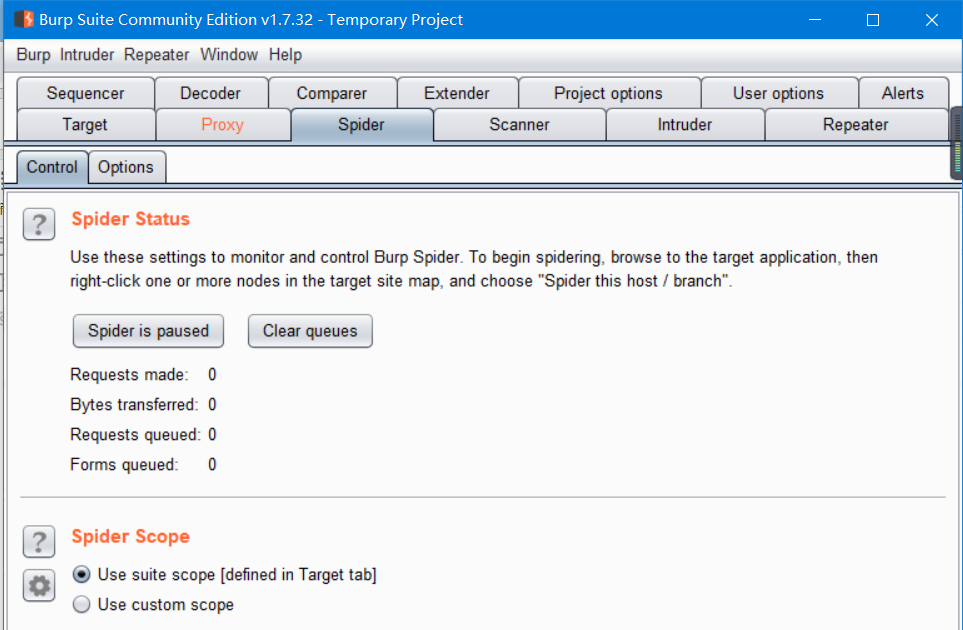Switch to the Intruder tool tab
963x630 pixels.
point(685,125)
